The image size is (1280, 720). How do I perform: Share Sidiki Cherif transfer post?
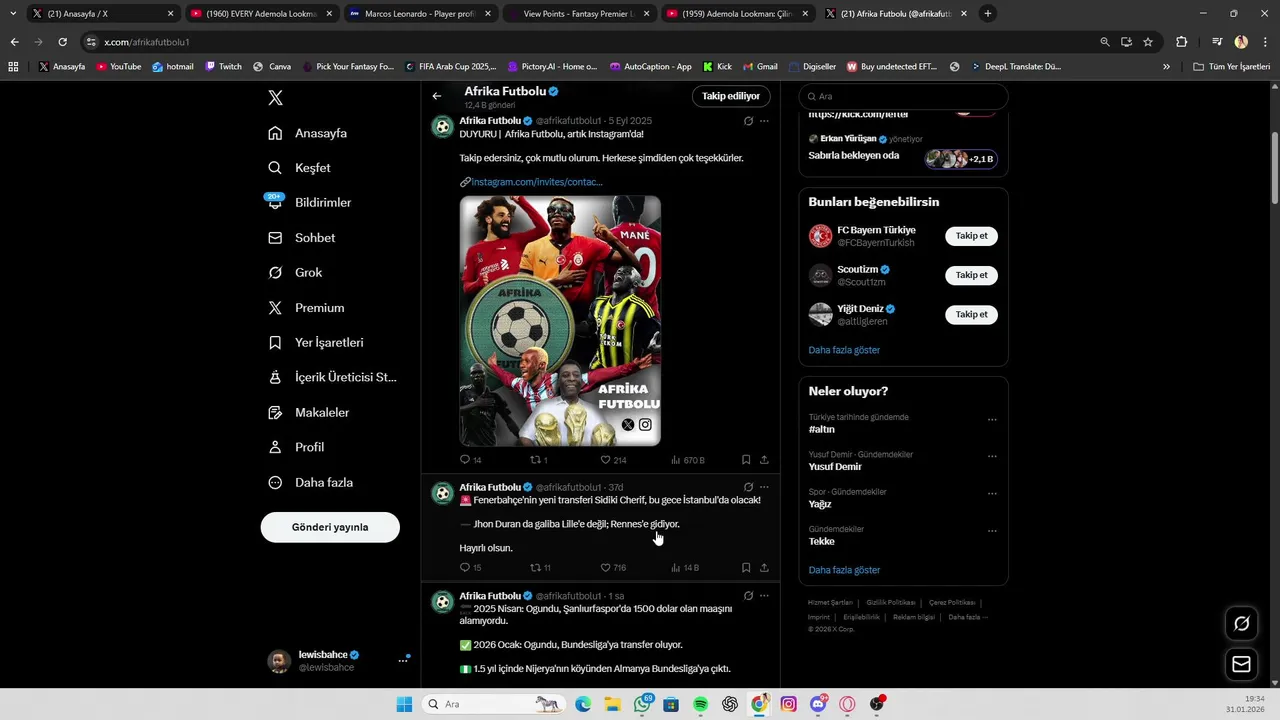764,567
